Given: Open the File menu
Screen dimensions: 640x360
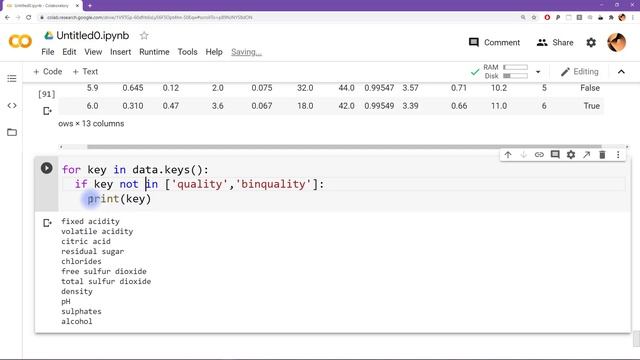Looking at the screenshot, I should click(x=48, y=52).
